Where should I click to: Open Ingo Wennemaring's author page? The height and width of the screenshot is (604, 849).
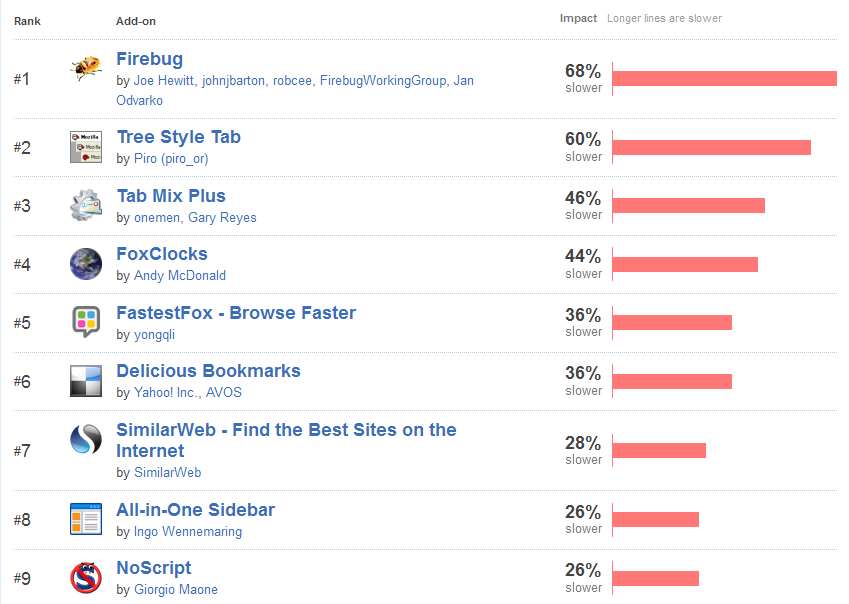coord(188,531)
